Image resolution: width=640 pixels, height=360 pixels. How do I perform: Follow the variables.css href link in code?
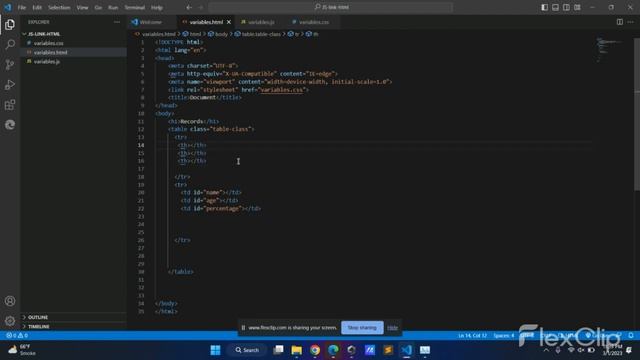[x=282, y=90]
